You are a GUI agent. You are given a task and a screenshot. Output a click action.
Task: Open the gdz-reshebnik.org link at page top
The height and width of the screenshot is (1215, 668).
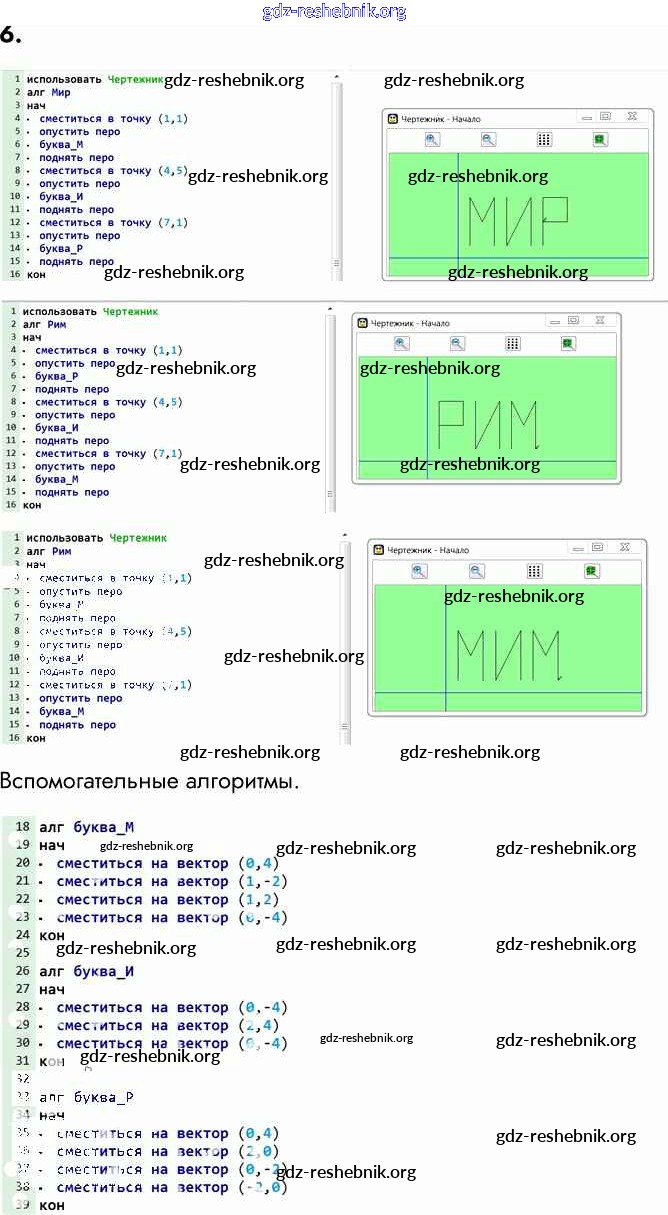coord(334,11)
